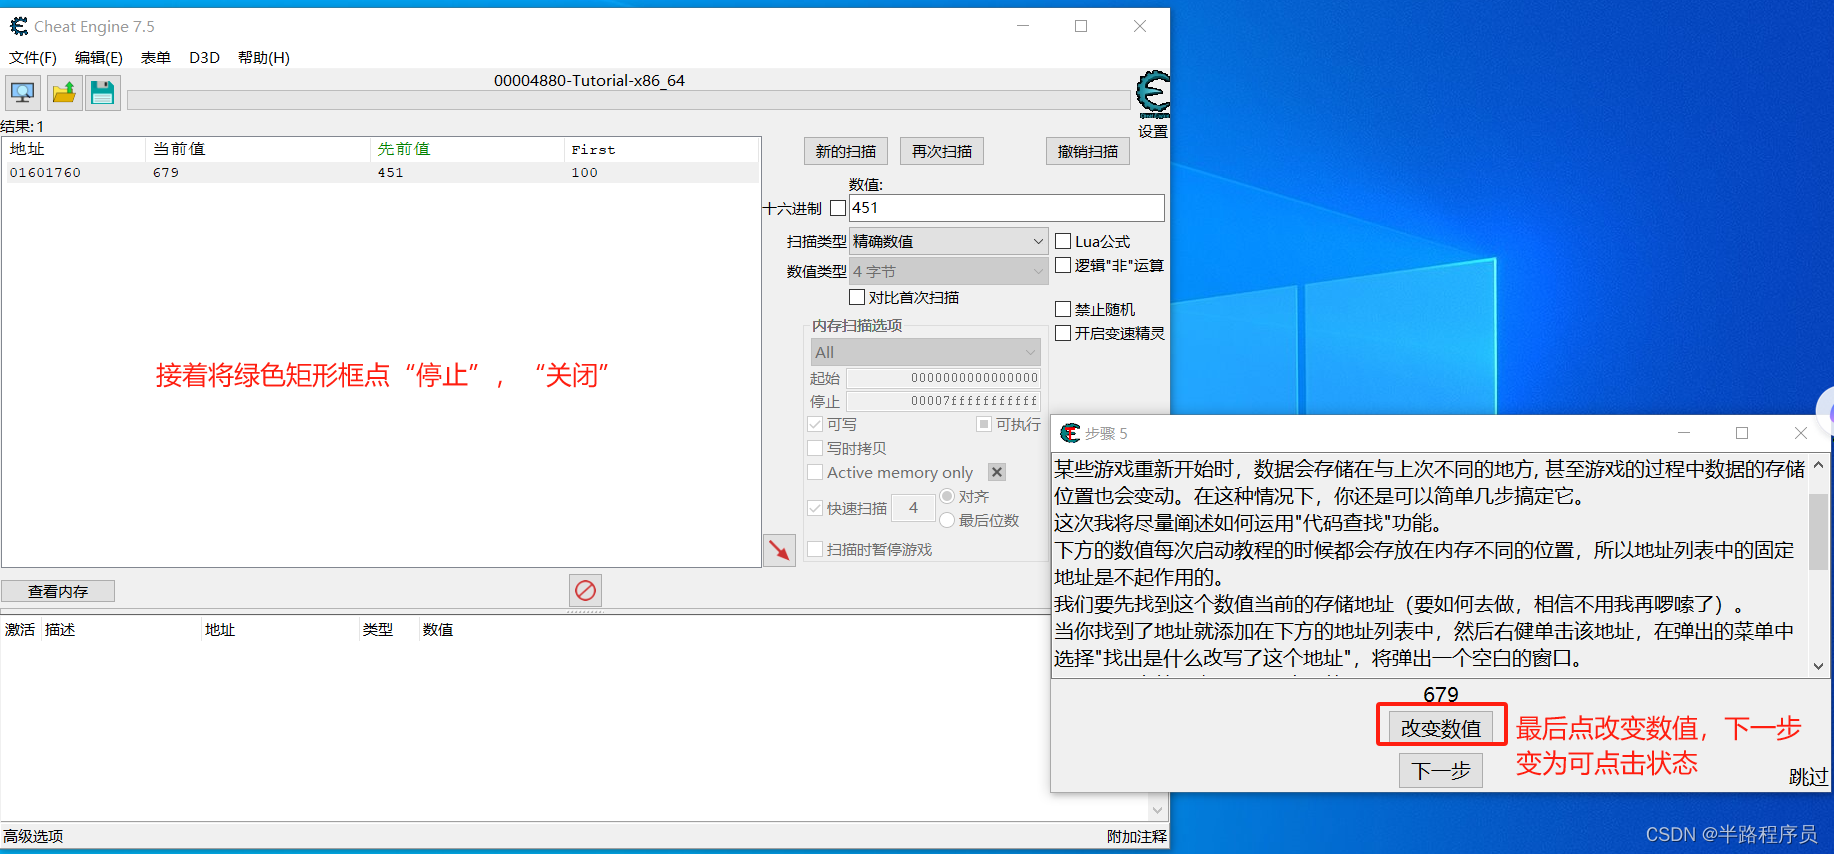Open the process selector computer icon
This screenshot has width=1834, height=854.
[22, 93]
